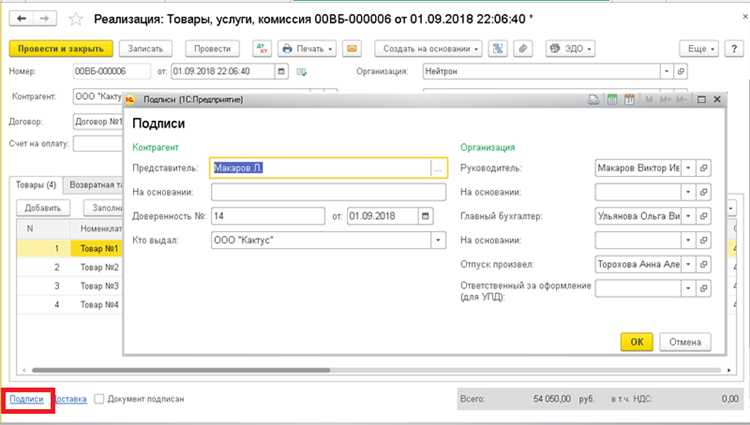Viewport: 750px width, 425px height.
Task: Go back with the left arrow button
Action: pyautogui.click(x=21, y=19)
